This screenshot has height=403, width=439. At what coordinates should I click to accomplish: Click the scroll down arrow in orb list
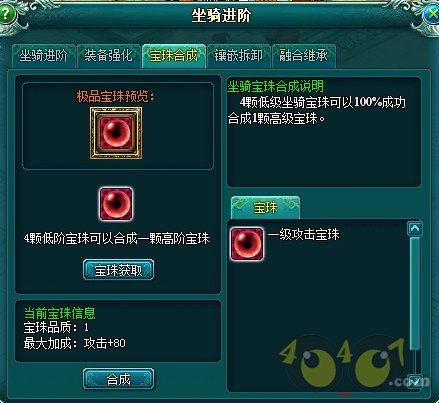click(x=415, y=381)
